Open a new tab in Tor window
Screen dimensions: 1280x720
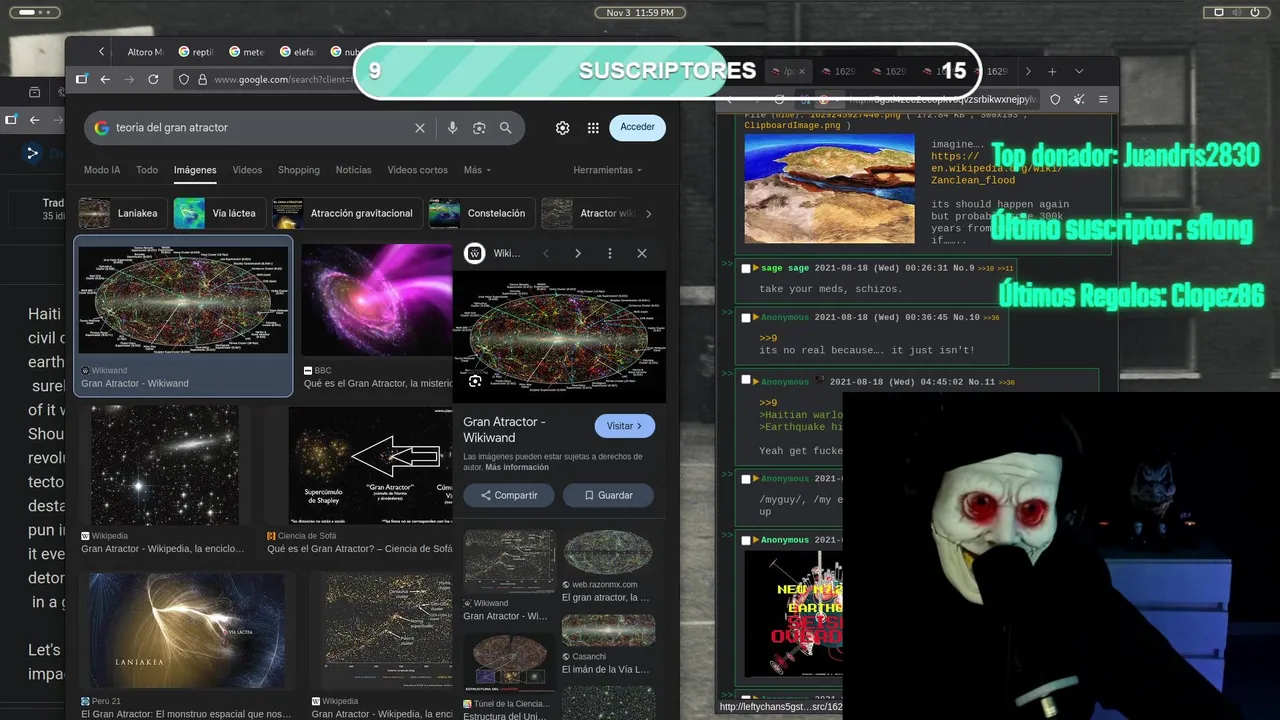(1052, 72)
